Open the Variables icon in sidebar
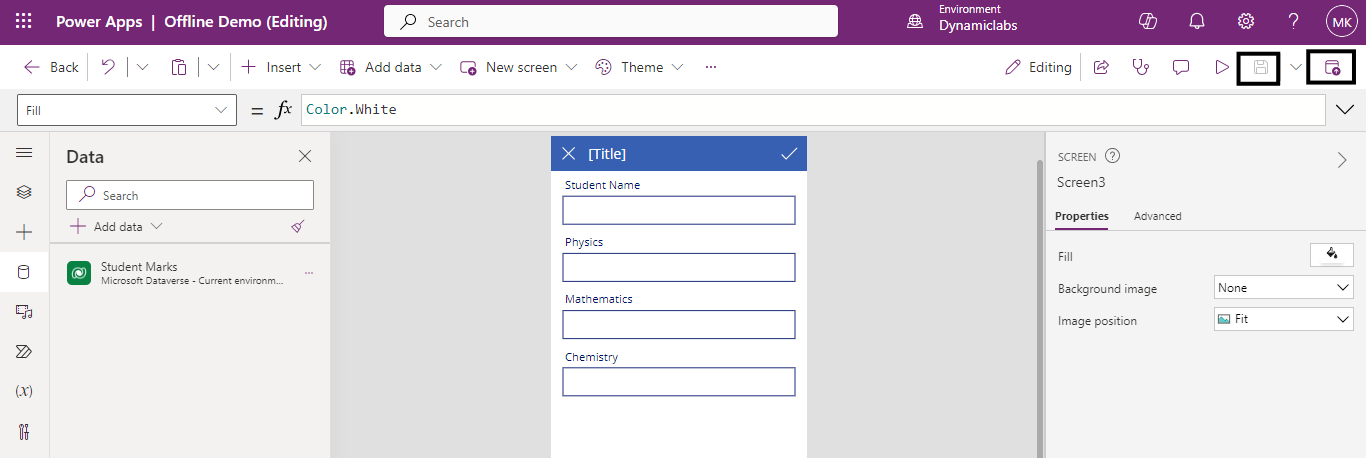 pos(24,391)
